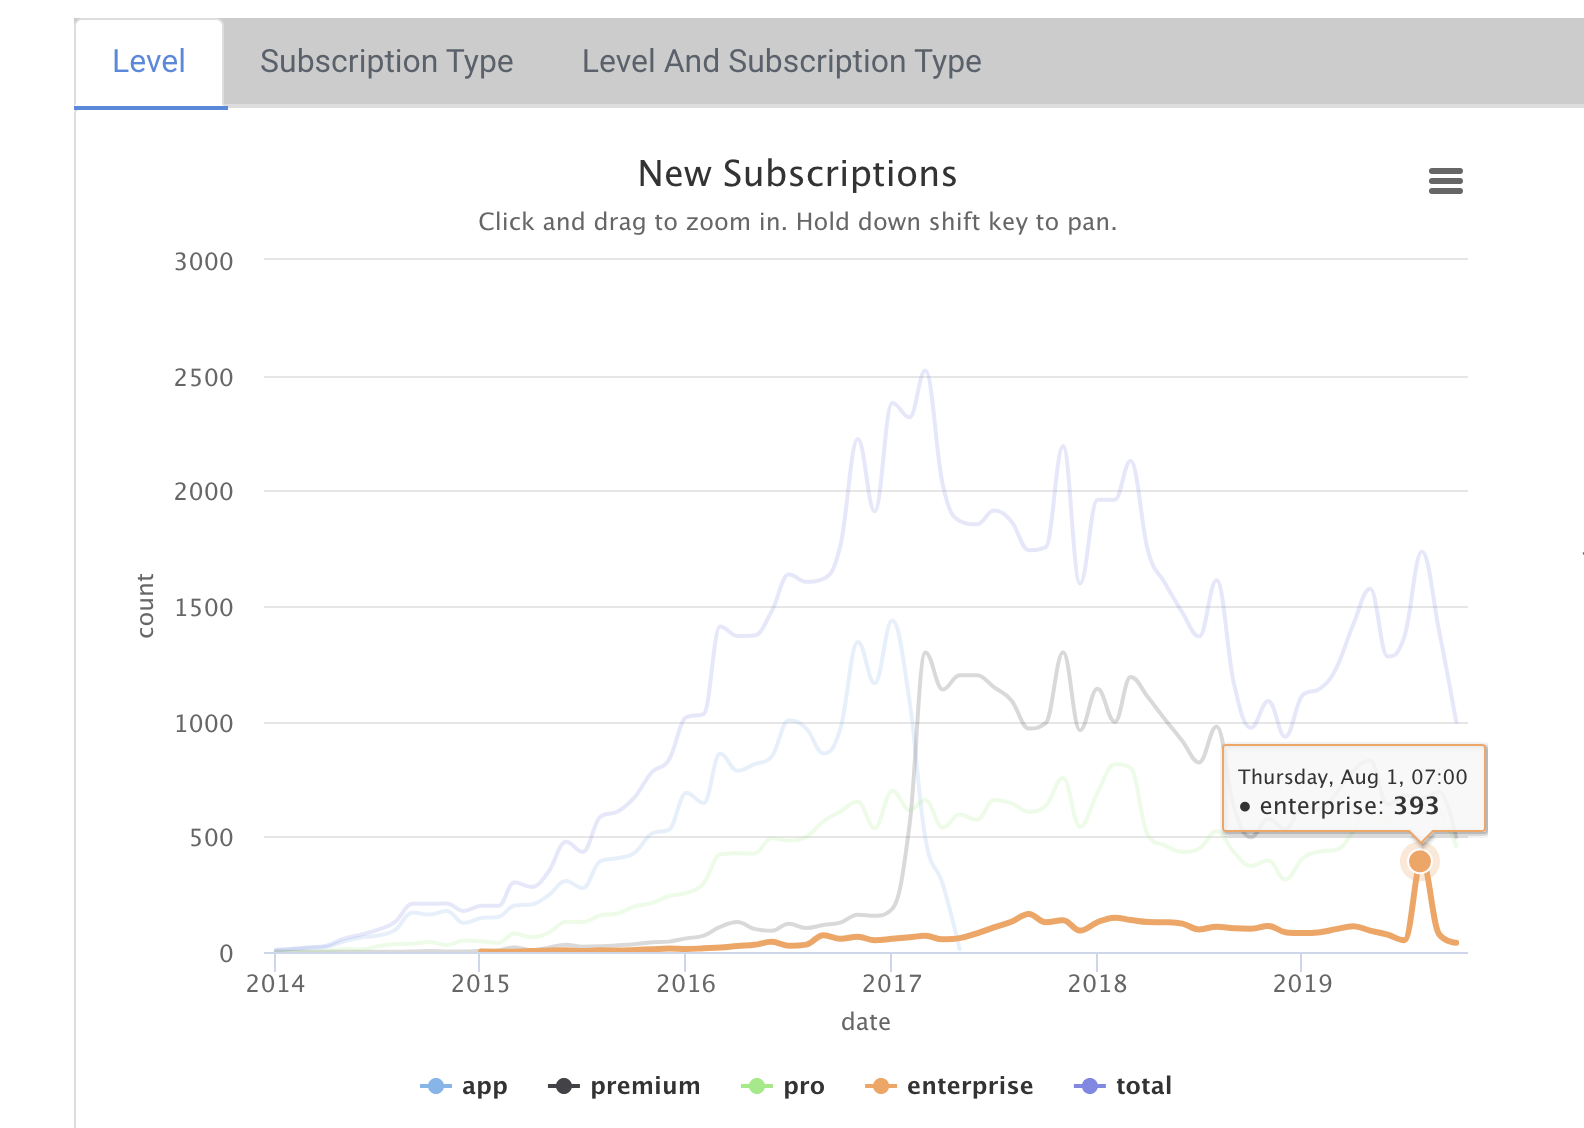Image resolution: width=1584 pixels, height=1128 pixels.
Task: Open the chart hamburger context menu
Action: pos(1445,181)
